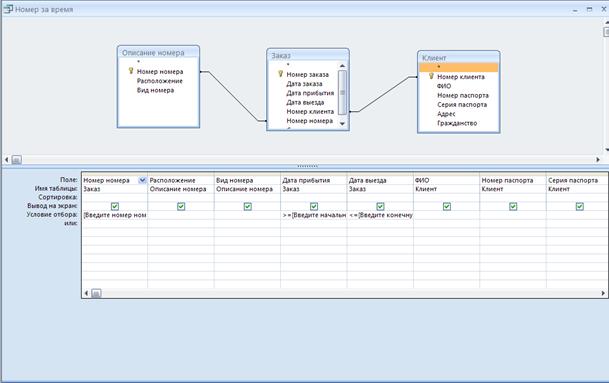Image resolution: width=609 pixels, height=383 pixels.
Task: Toggle the Номер паспорта column display checkbox
Action: (x=513, y=206)
